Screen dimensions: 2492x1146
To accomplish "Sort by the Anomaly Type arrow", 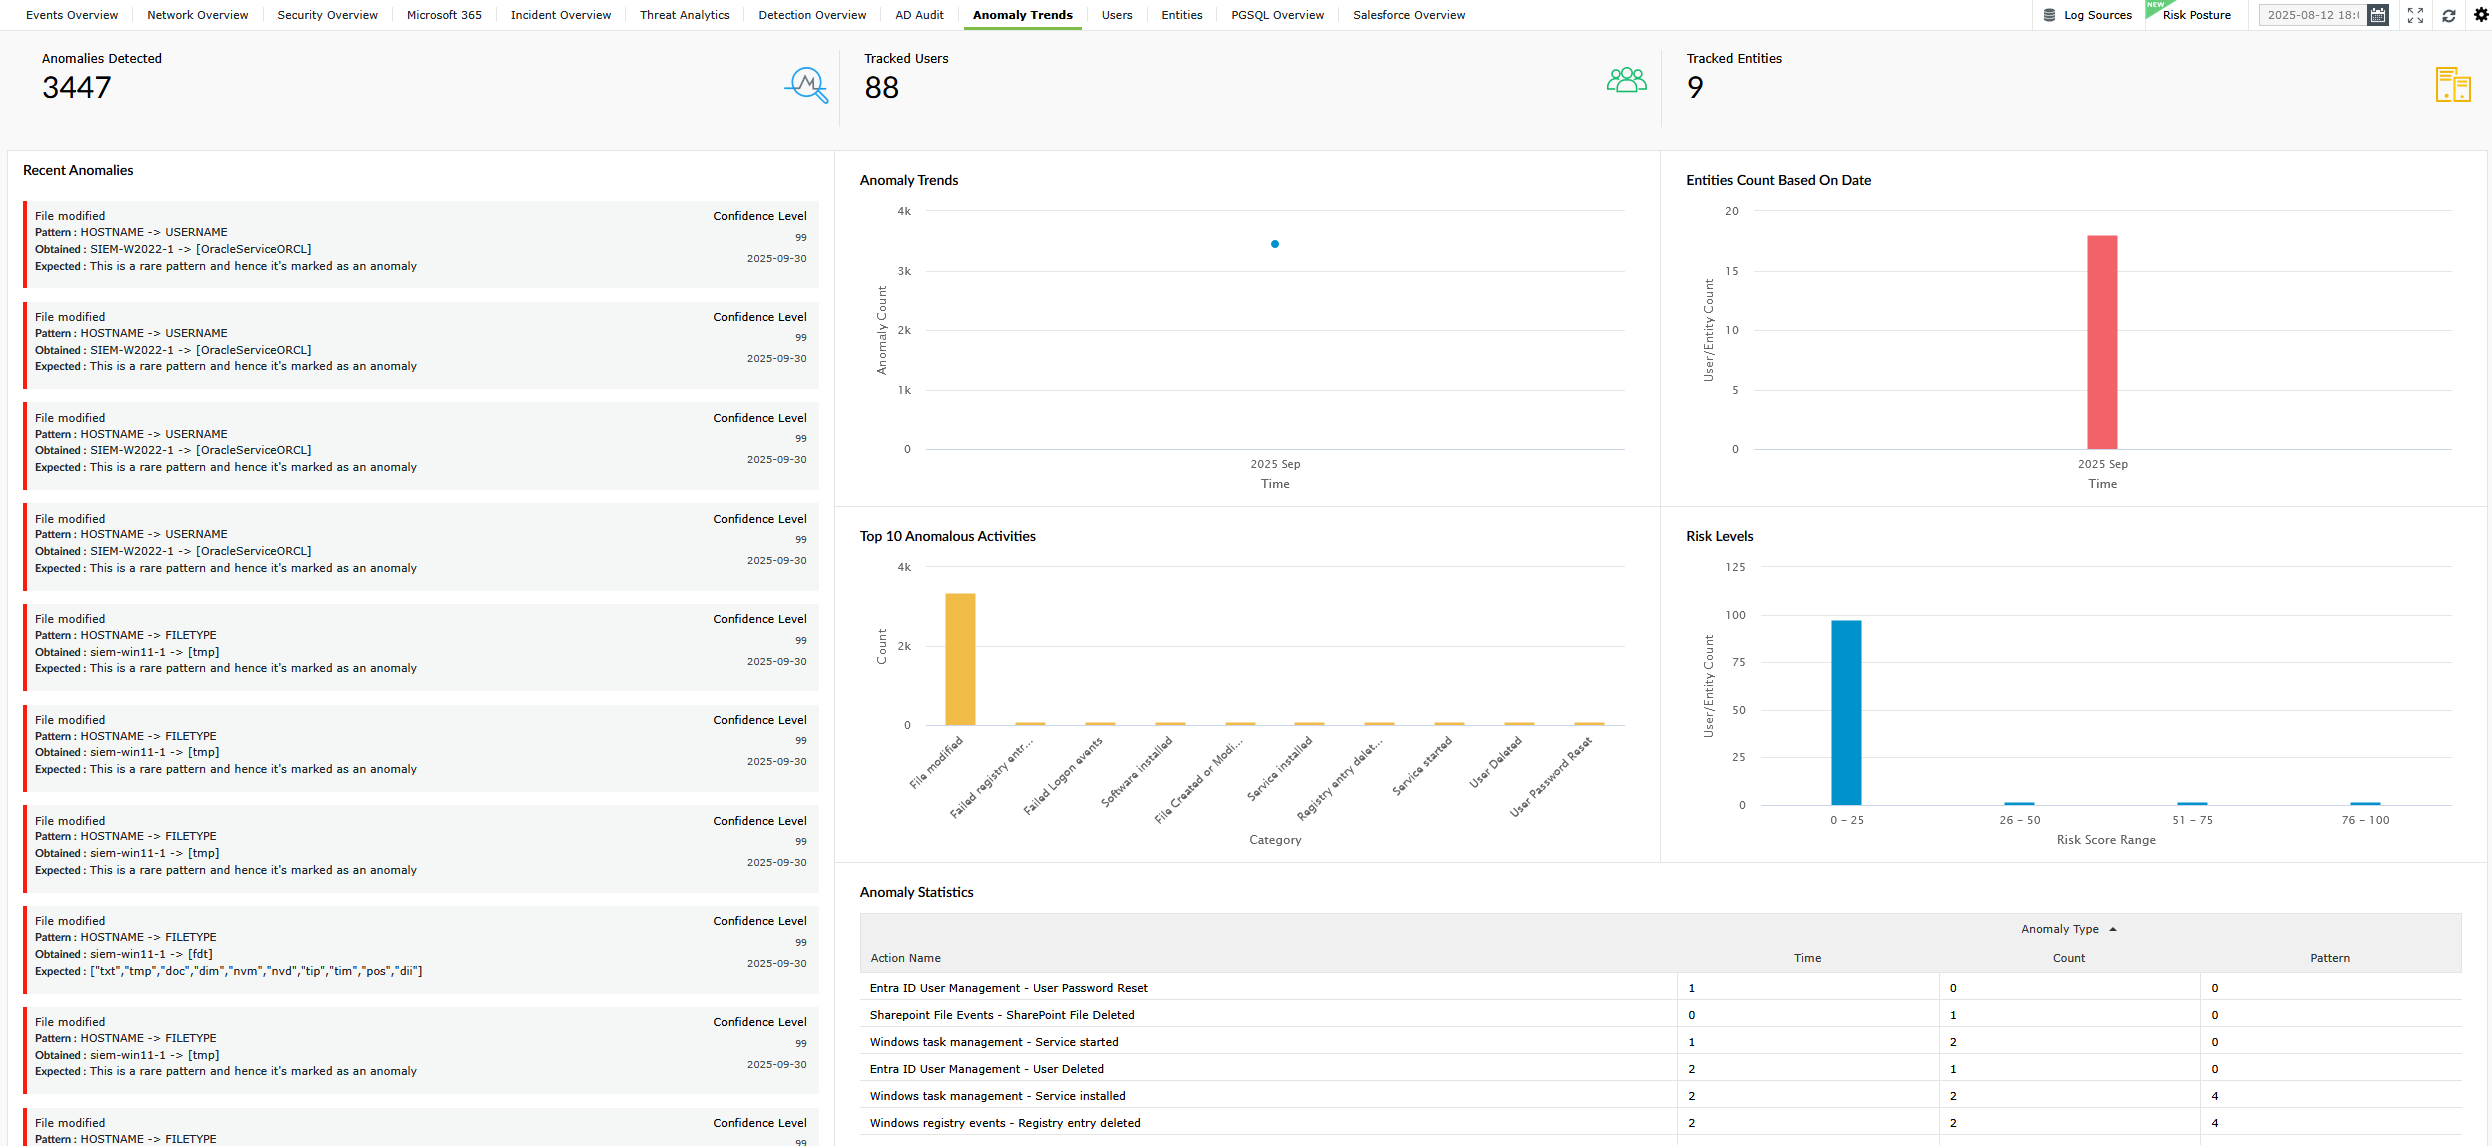I will [2113, 930].
